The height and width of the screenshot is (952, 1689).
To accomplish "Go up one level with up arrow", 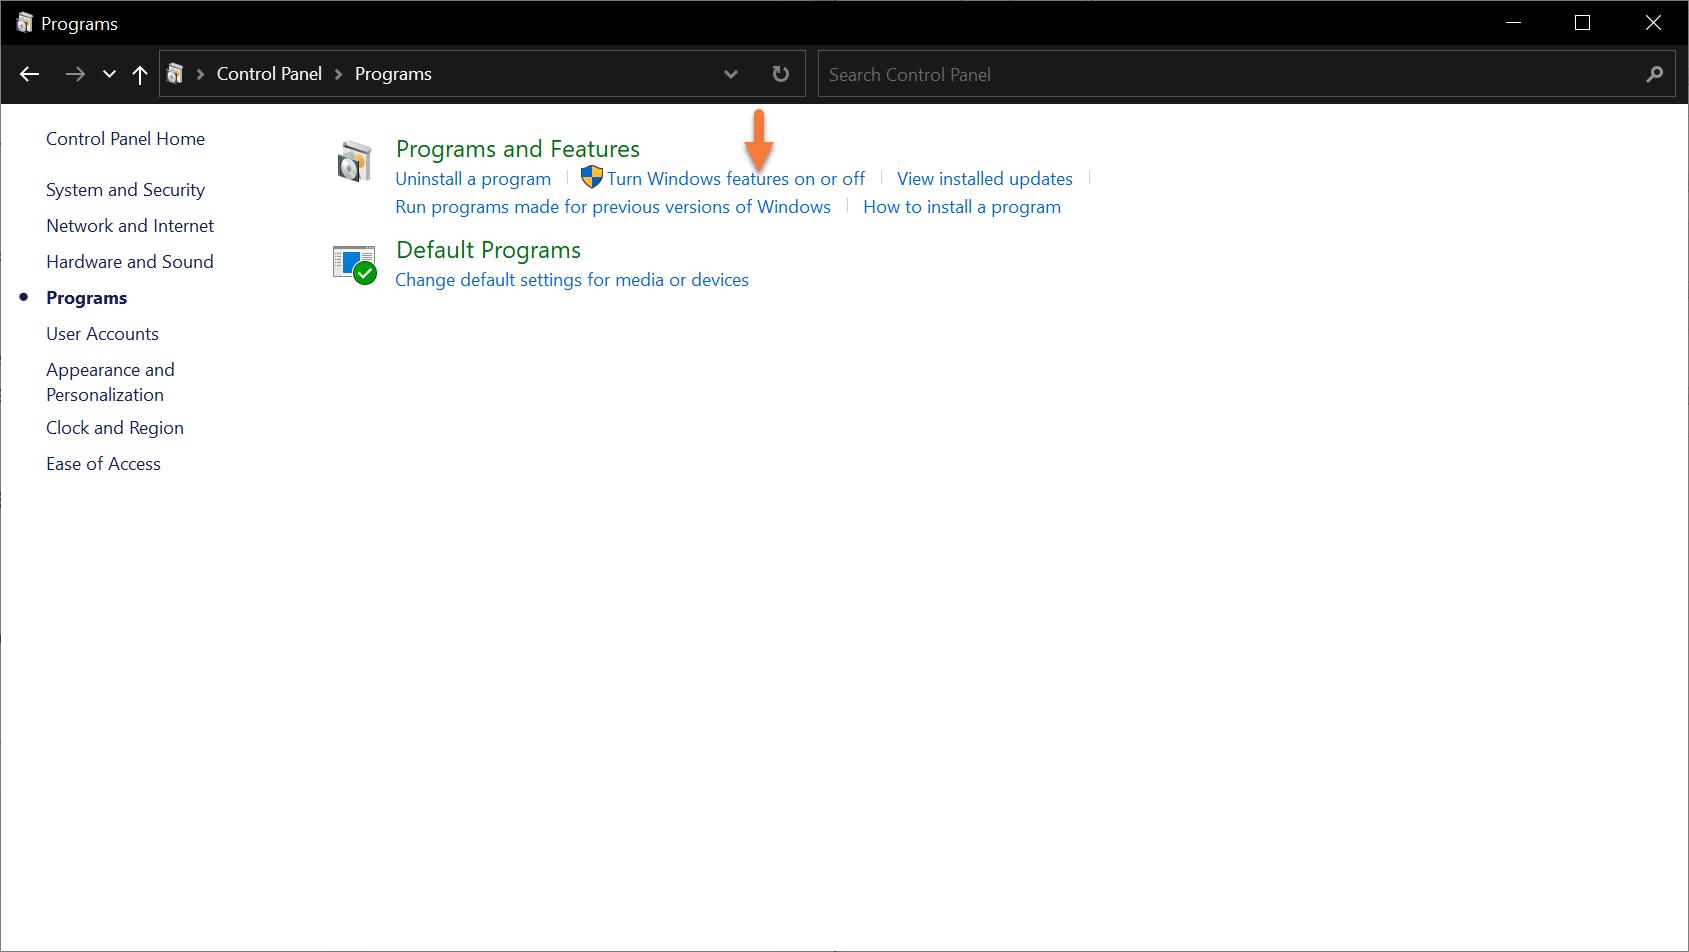I will point(140,74).
